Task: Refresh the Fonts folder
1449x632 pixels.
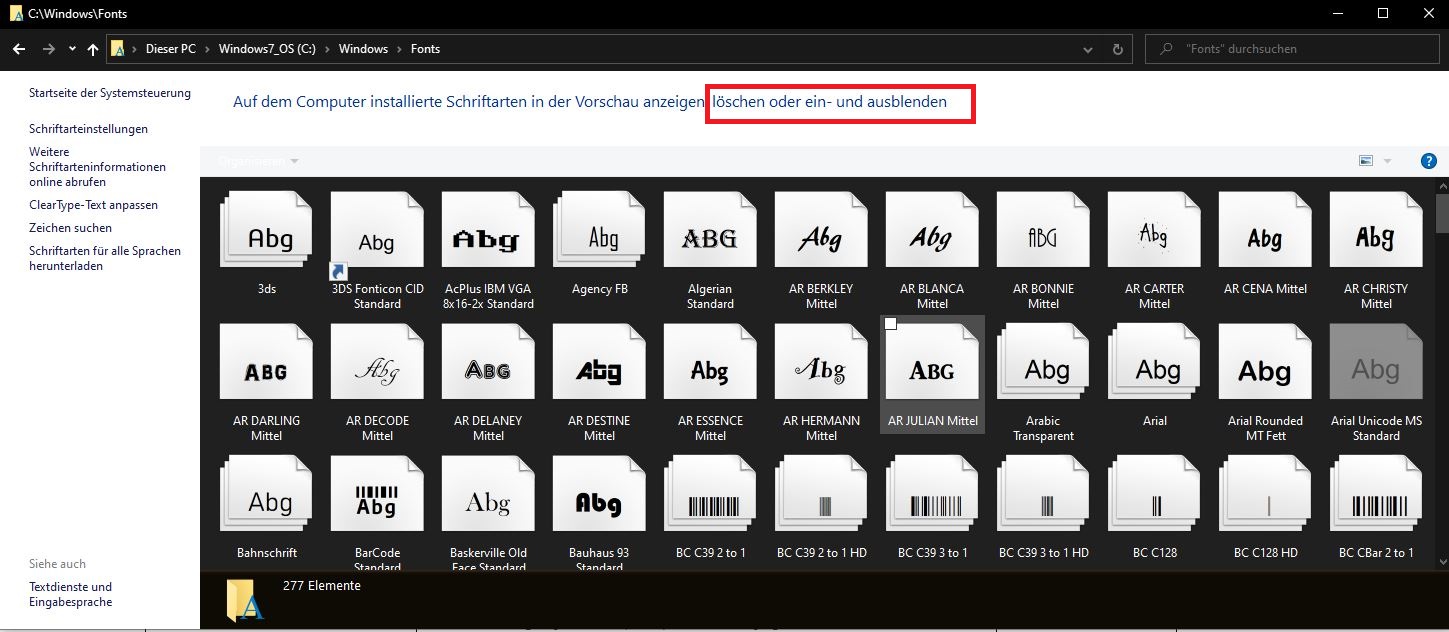Action: point(1118,49)
